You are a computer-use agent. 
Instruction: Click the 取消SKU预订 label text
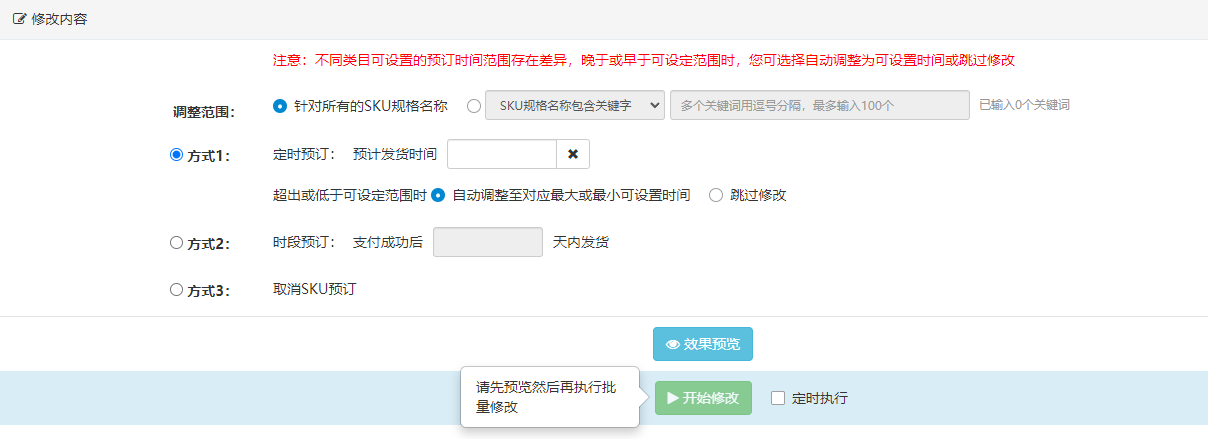coord(315,290)
